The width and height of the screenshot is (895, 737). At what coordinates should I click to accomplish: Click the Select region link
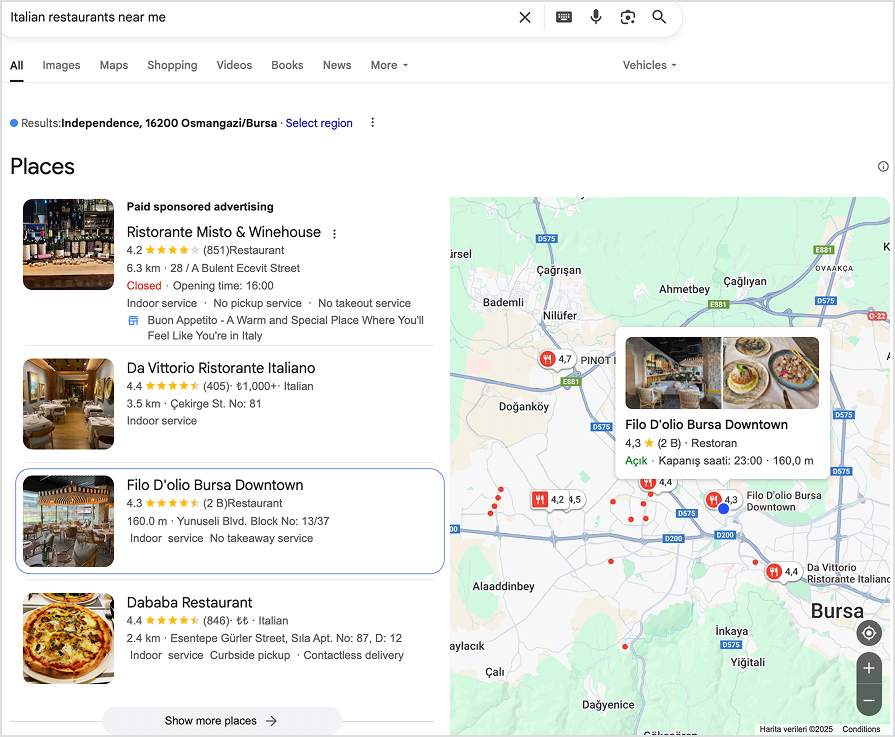coord(319,122)
